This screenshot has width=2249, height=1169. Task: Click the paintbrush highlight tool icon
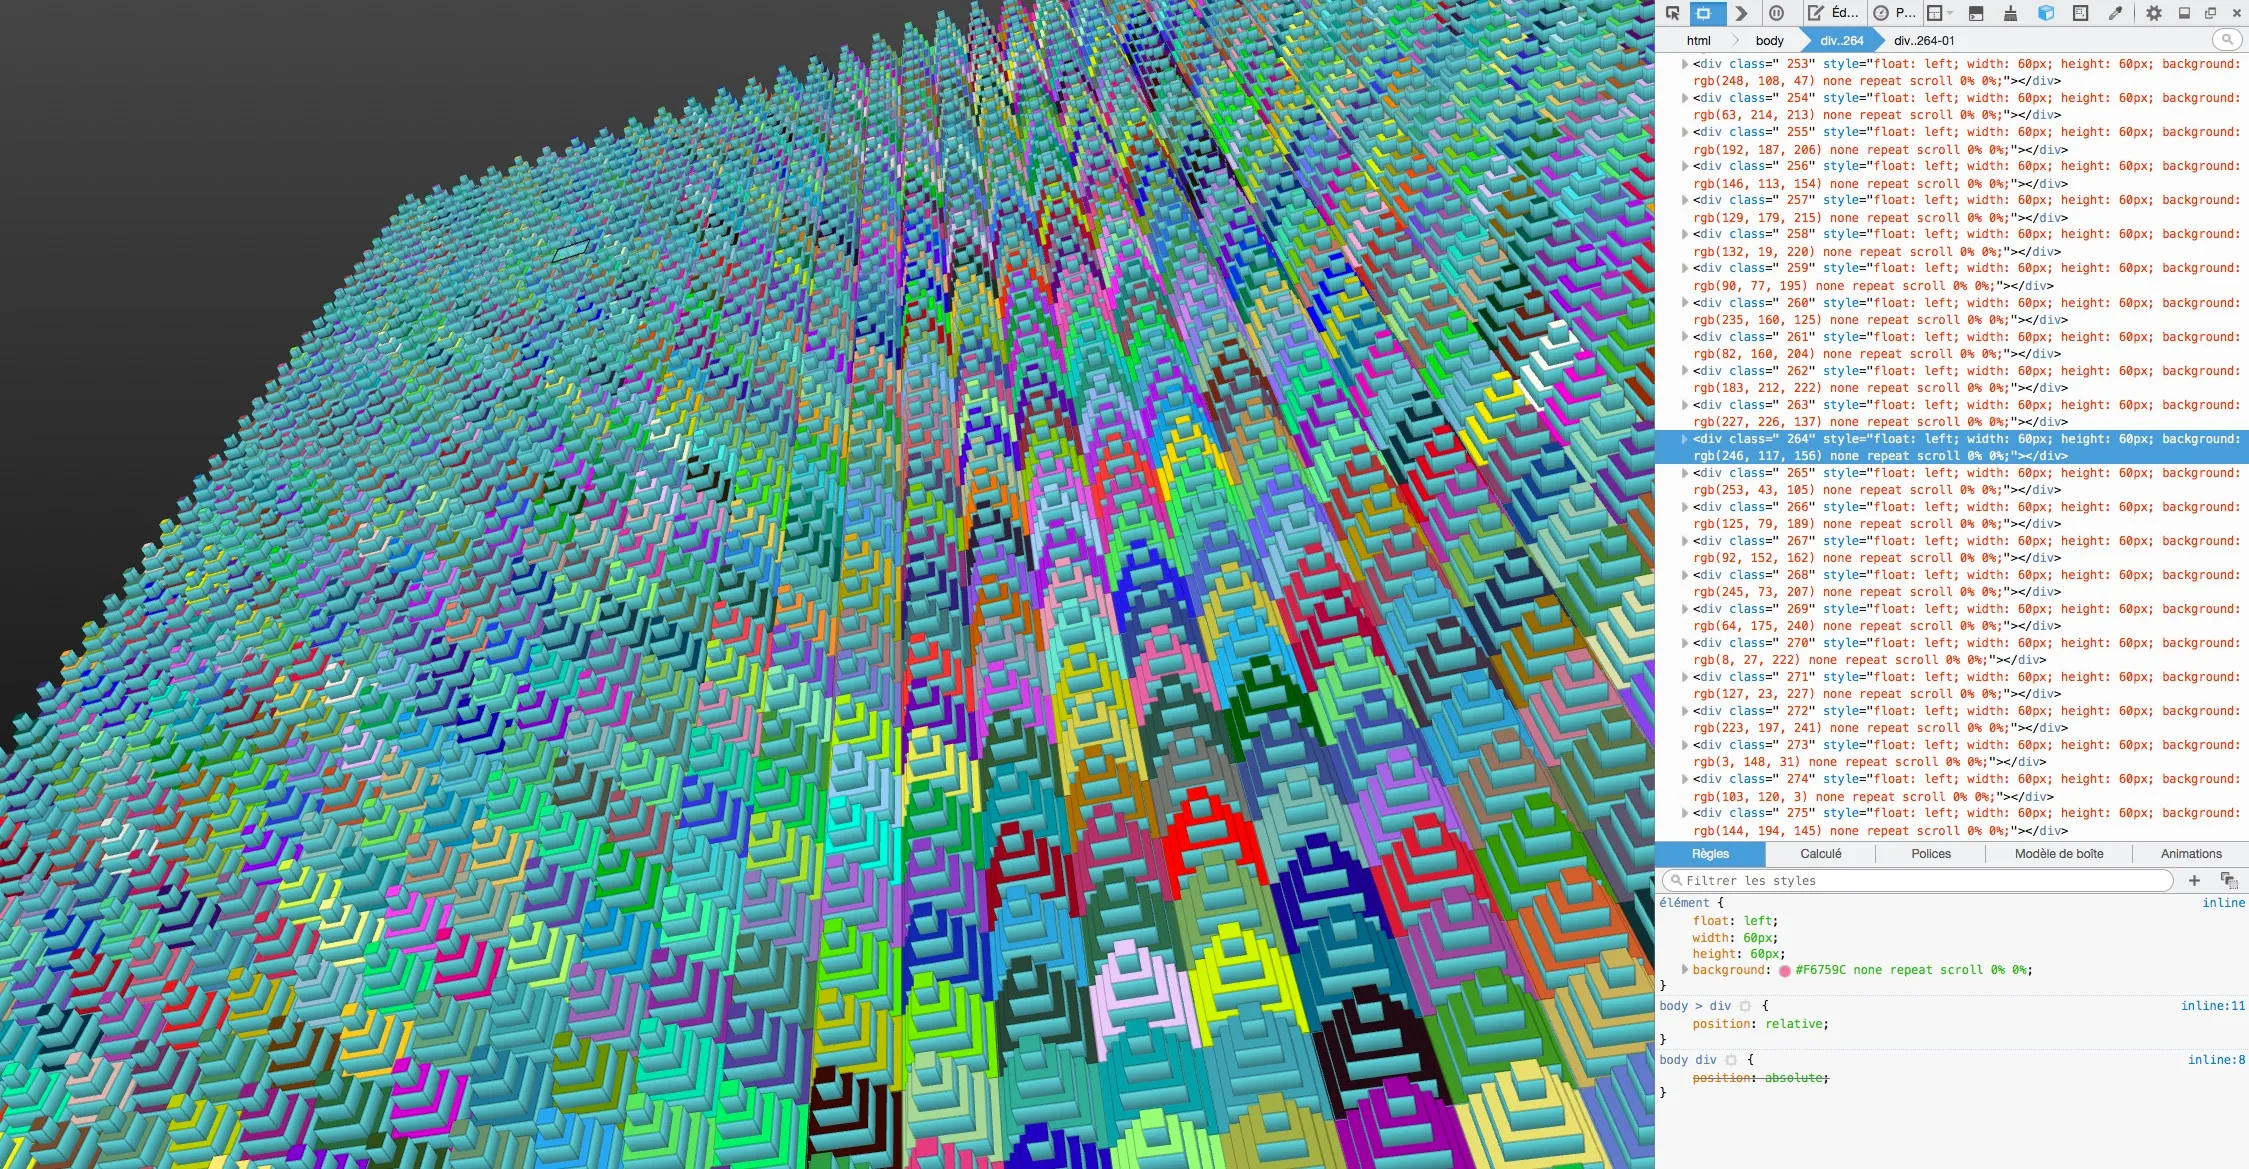[2010, 13]
